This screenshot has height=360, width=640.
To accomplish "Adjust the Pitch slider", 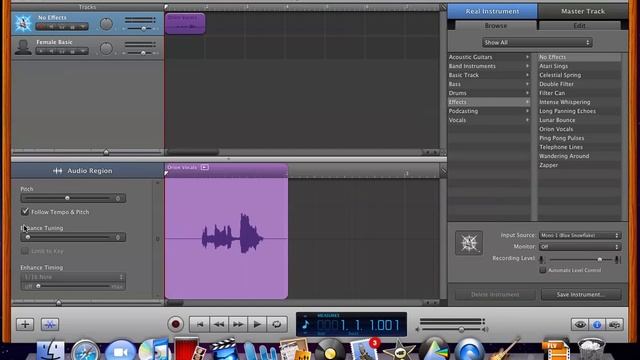I will (67, 198).
